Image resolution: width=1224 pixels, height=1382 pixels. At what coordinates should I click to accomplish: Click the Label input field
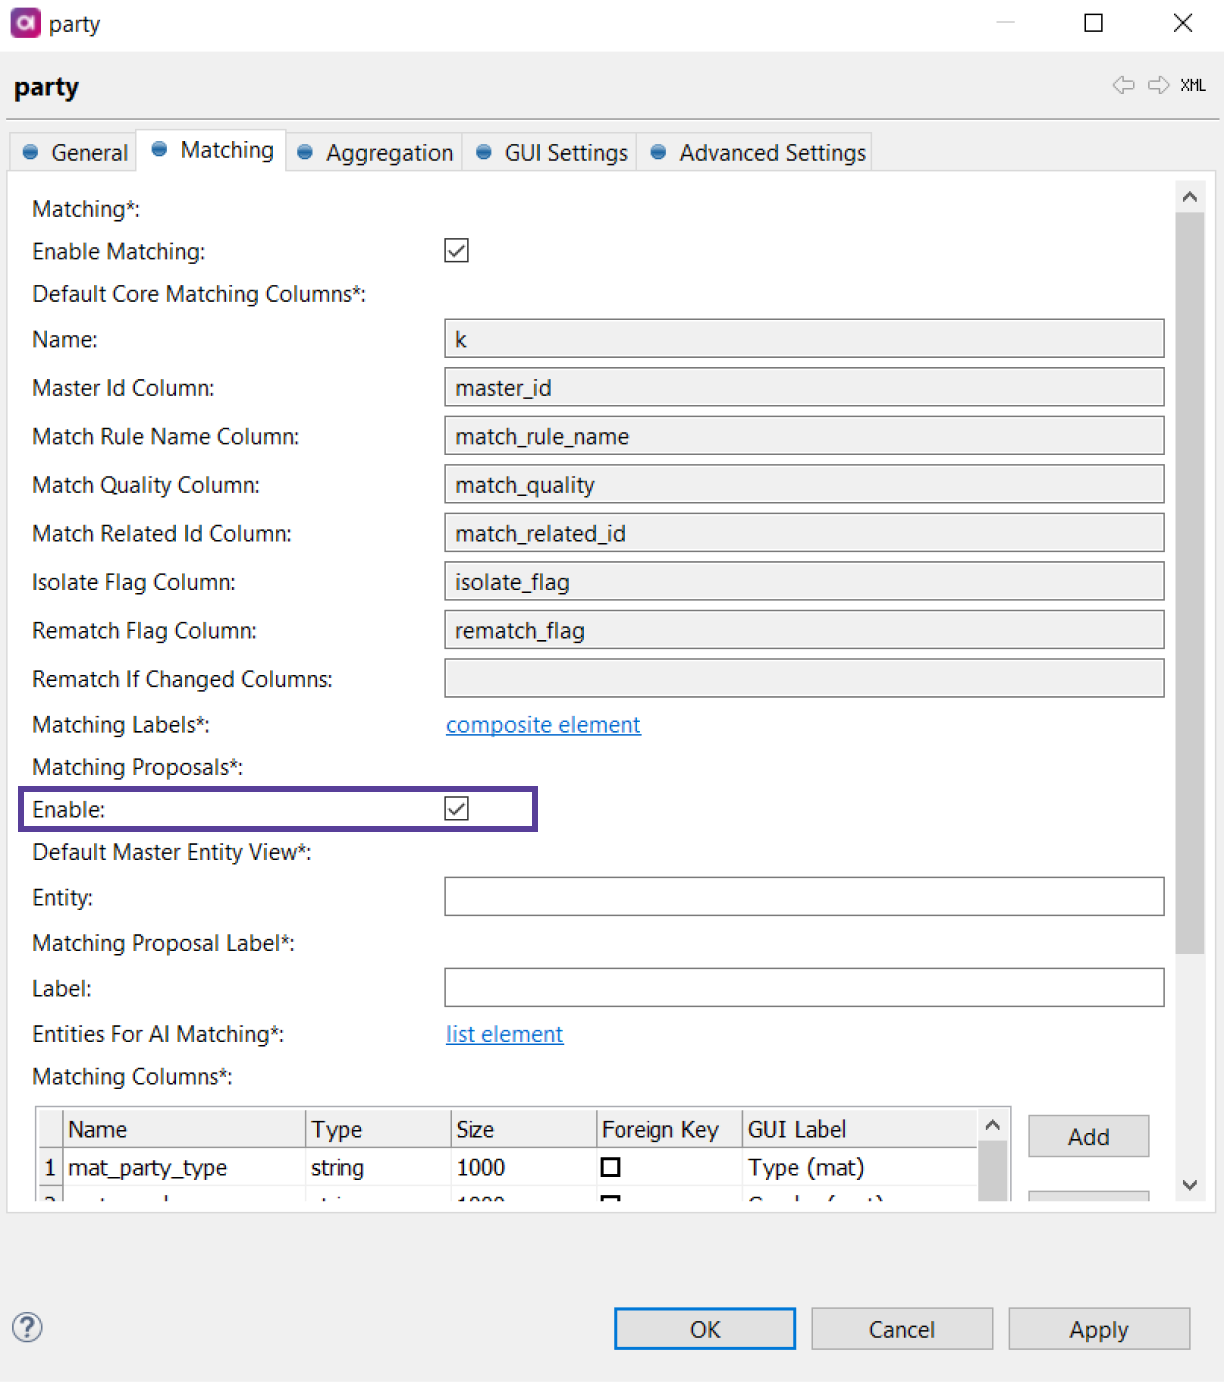tap(804, 988)
